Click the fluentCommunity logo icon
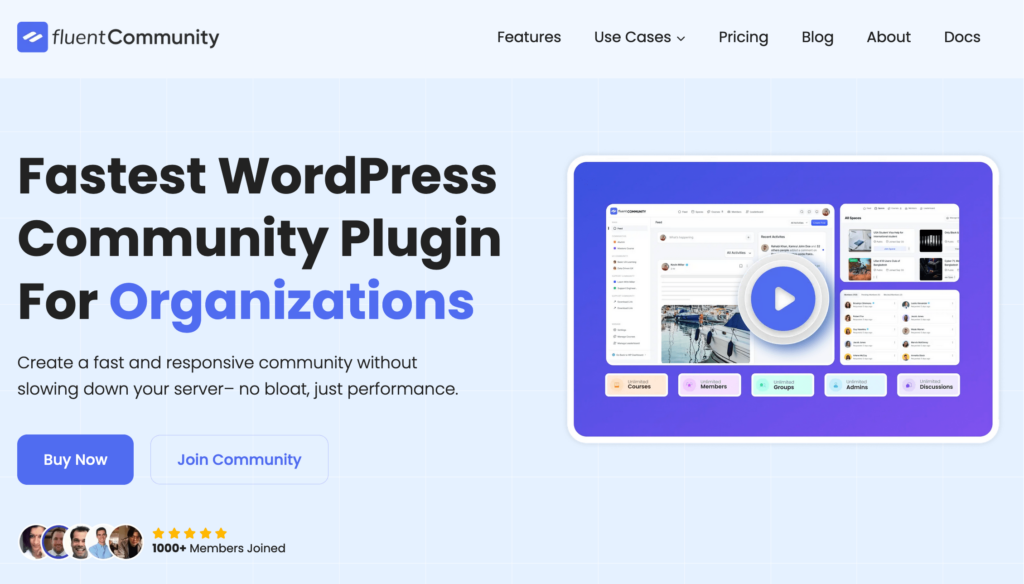 [x=33, y=37]
